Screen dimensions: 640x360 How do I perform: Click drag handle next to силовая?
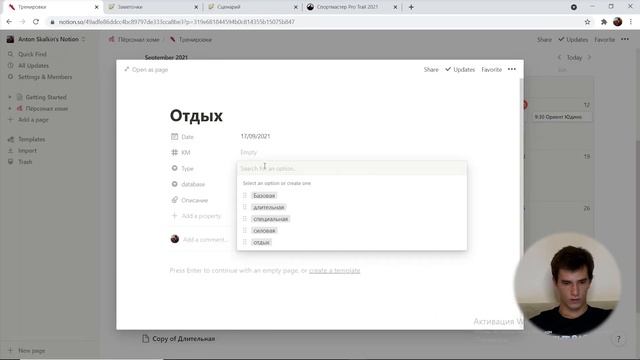tap(245, 231)
